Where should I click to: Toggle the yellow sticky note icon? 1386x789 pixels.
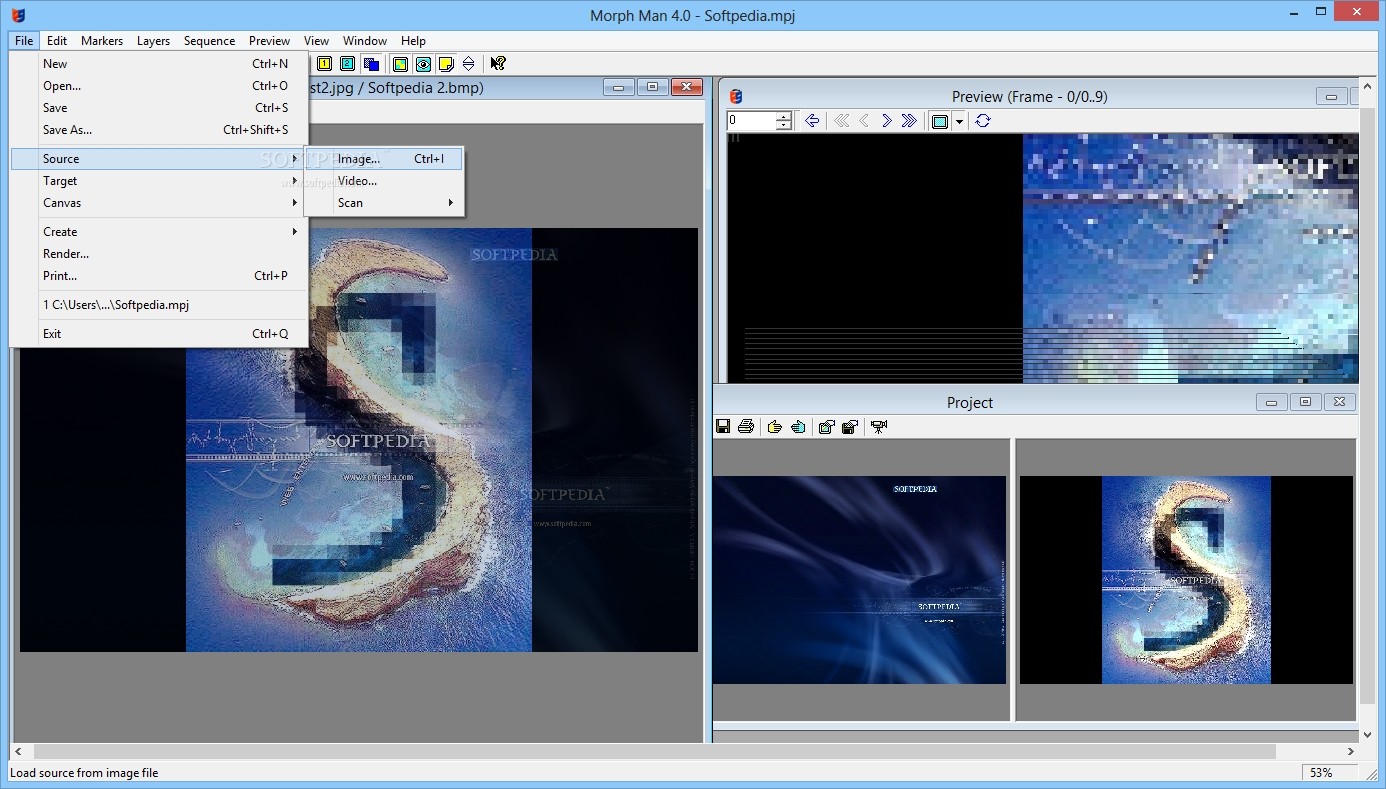point(446,64)
